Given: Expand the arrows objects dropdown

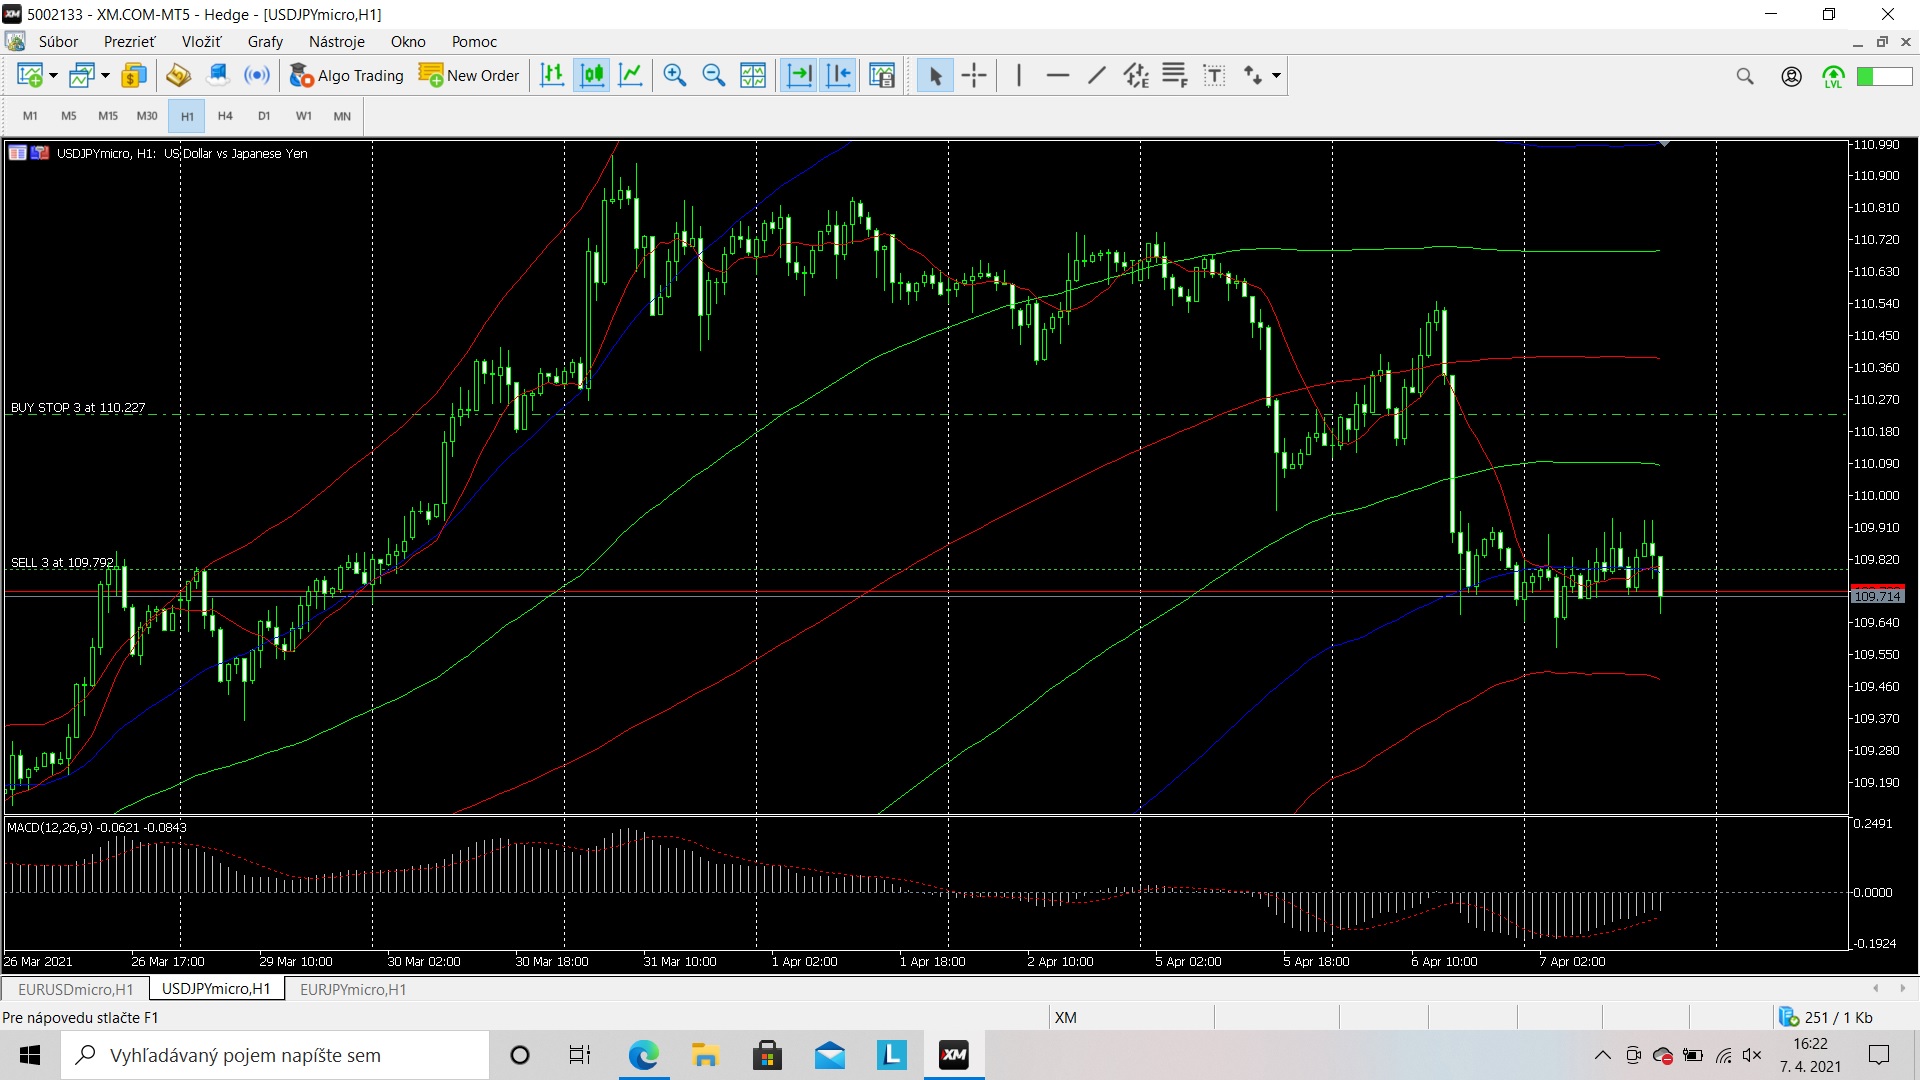Looking at the screenshot, I should pos(1276,75).
